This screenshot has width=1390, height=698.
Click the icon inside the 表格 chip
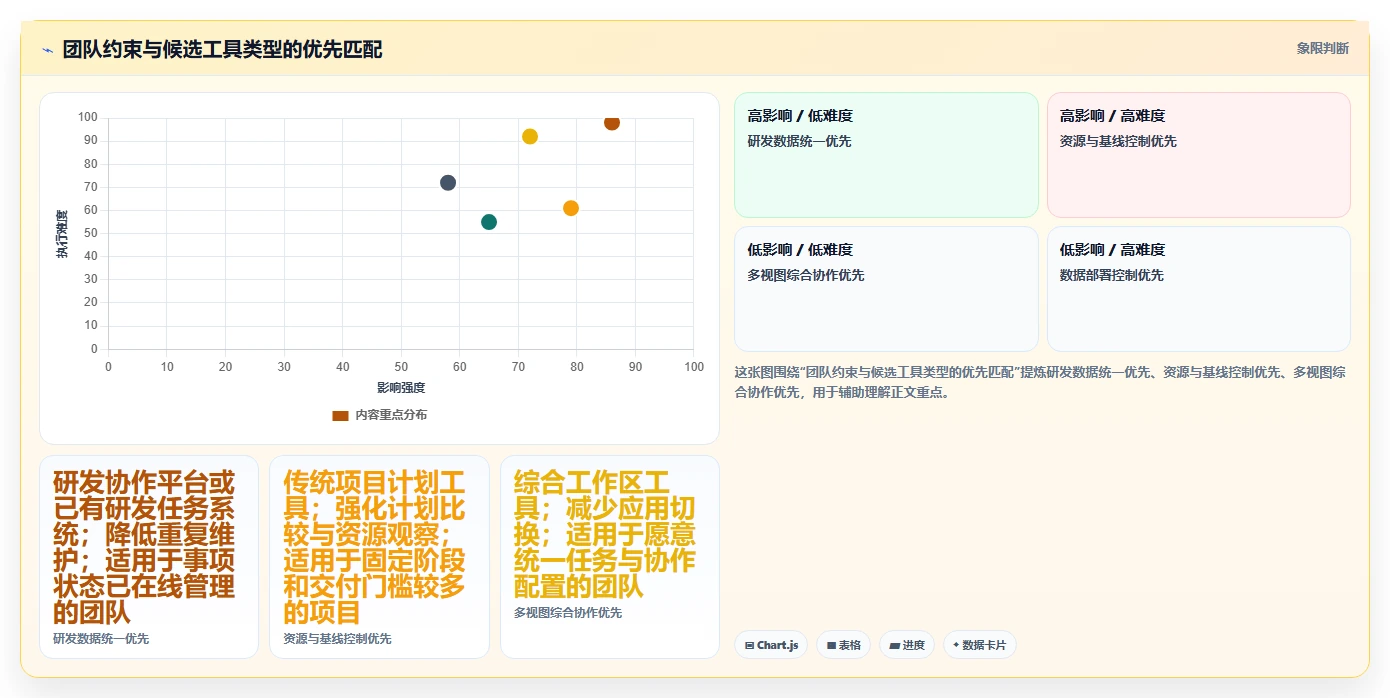click(x=831, y=646)
